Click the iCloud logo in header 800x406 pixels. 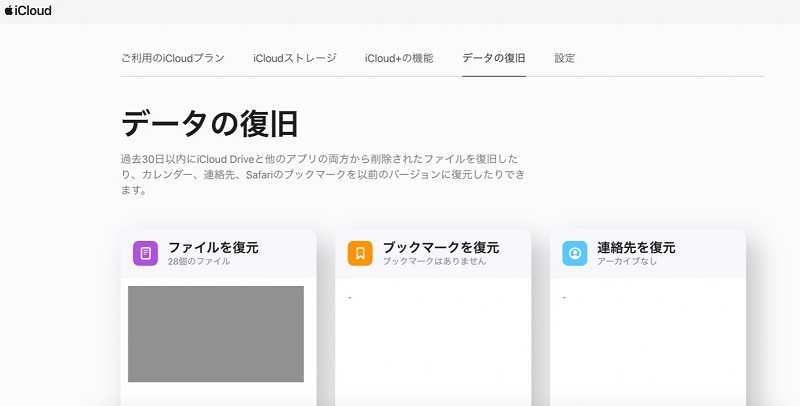[x=28, y=10]
